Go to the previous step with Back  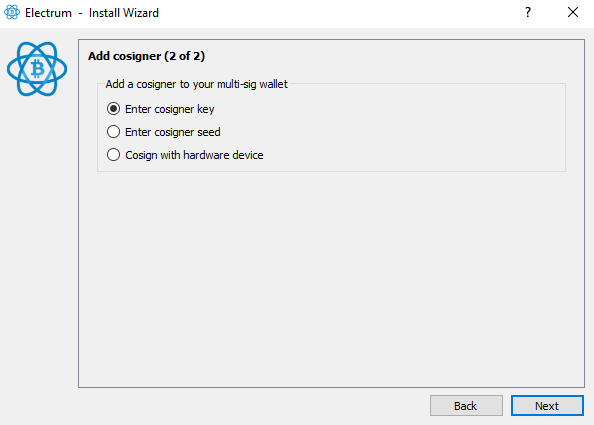pos(466,406)
